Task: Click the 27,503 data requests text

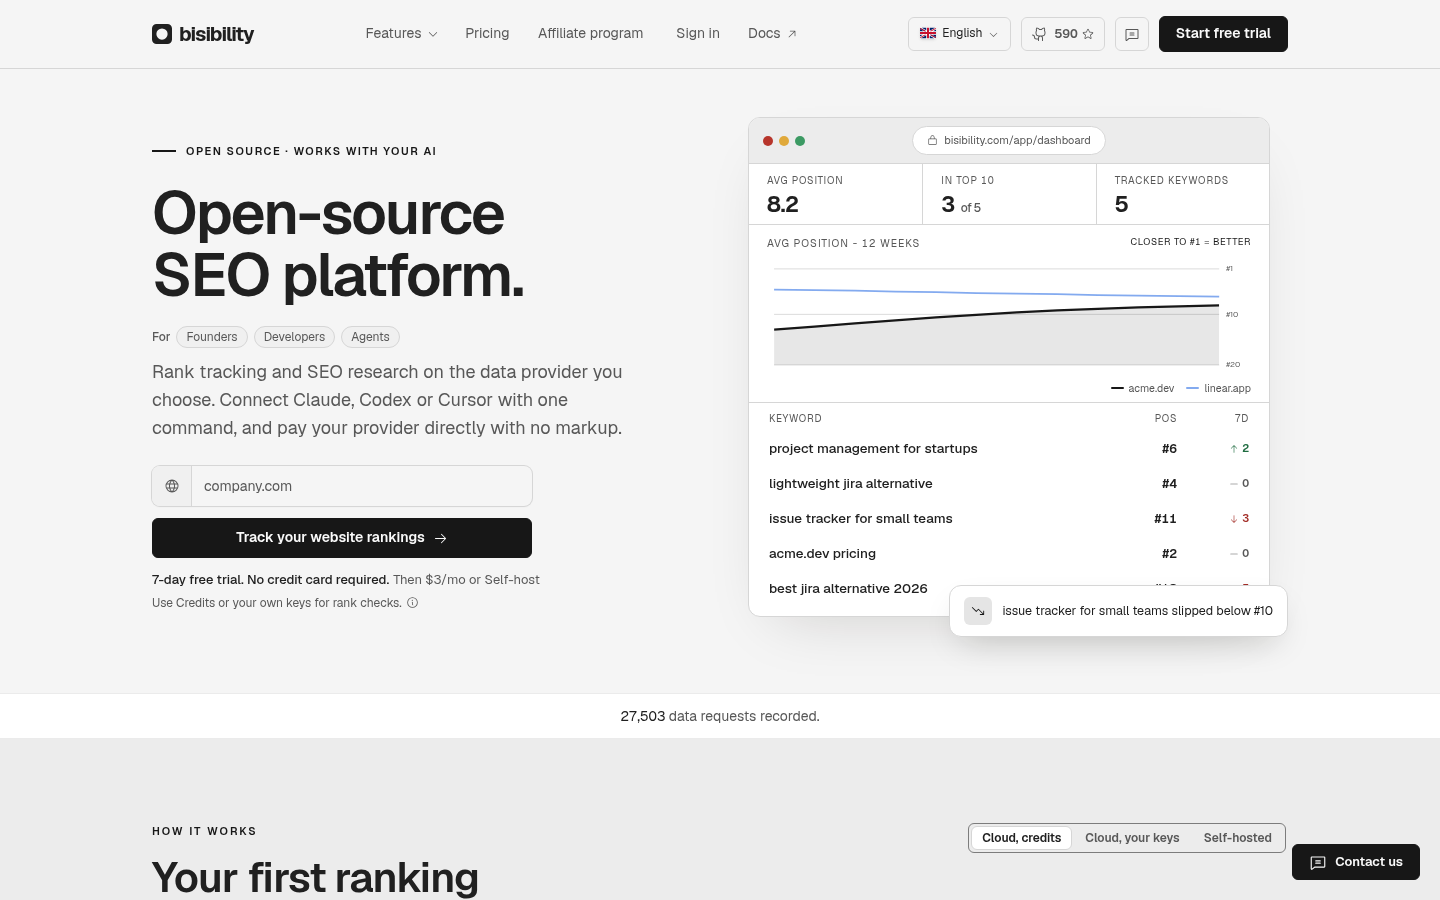Action: click(x=720, y=716)
